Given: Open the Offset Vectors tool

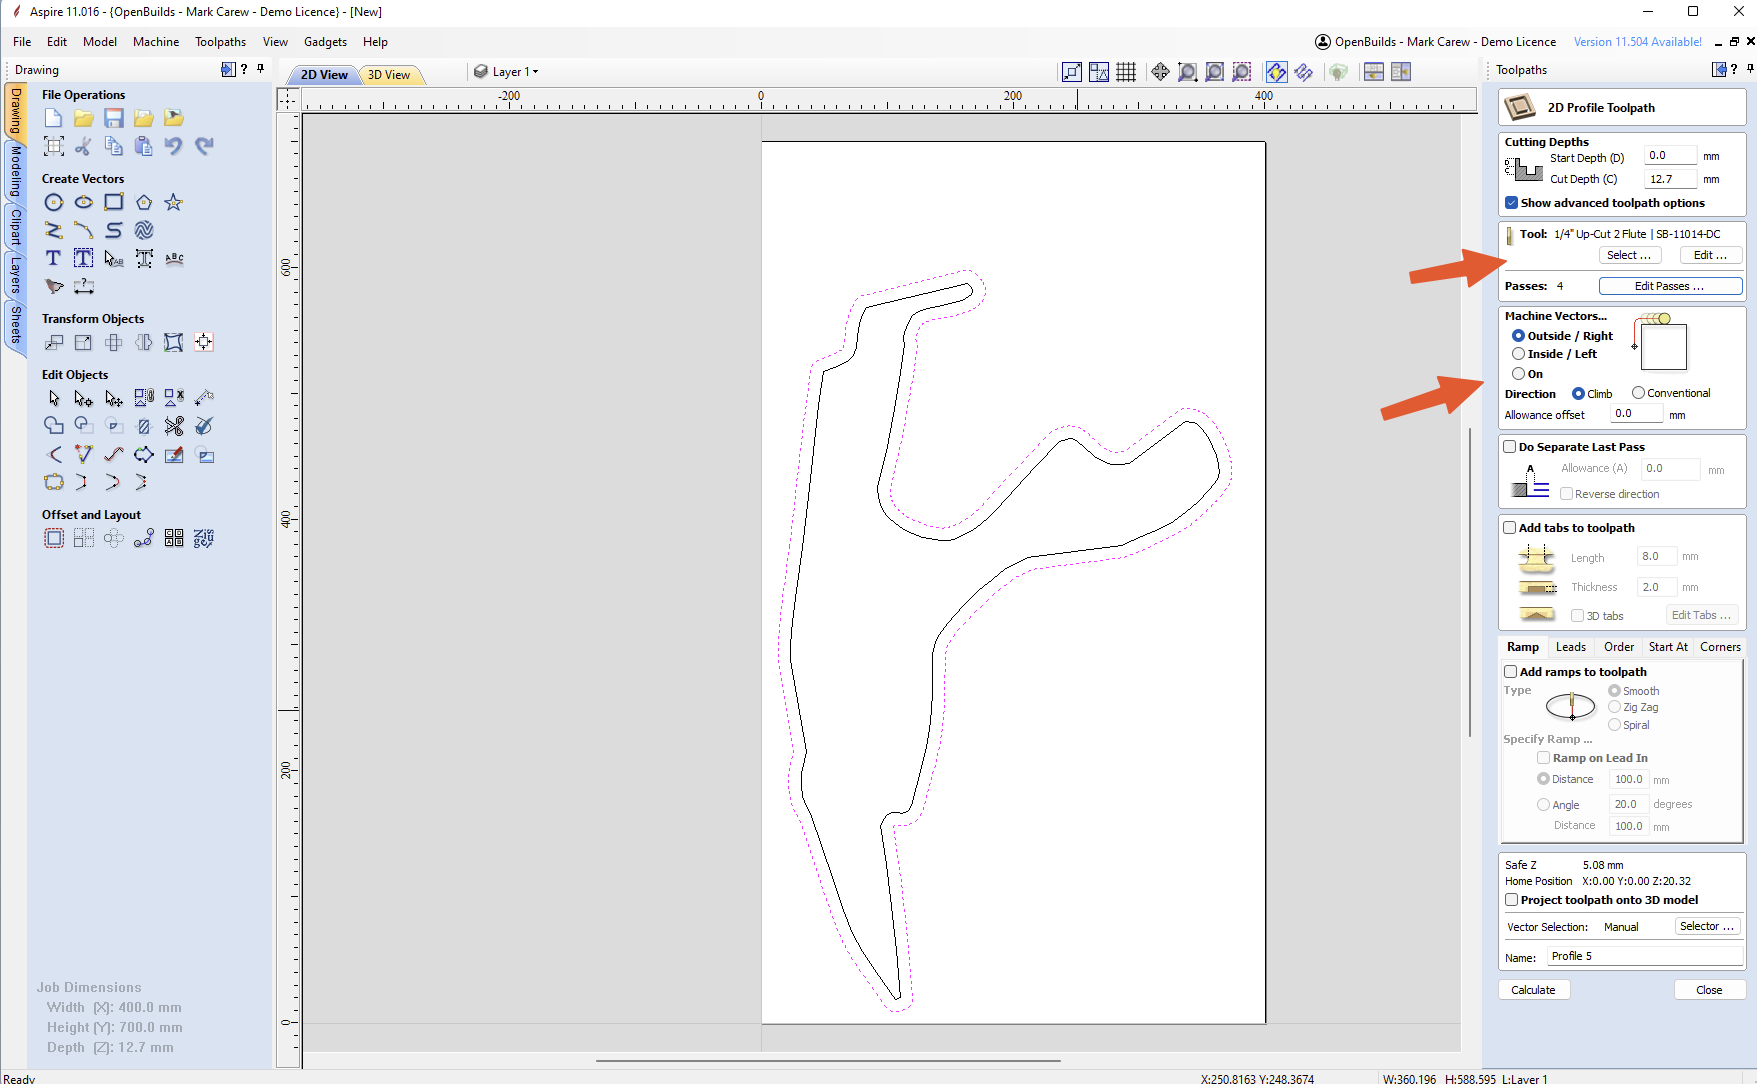Looking at the screenshot, I should tap(54, 538).
